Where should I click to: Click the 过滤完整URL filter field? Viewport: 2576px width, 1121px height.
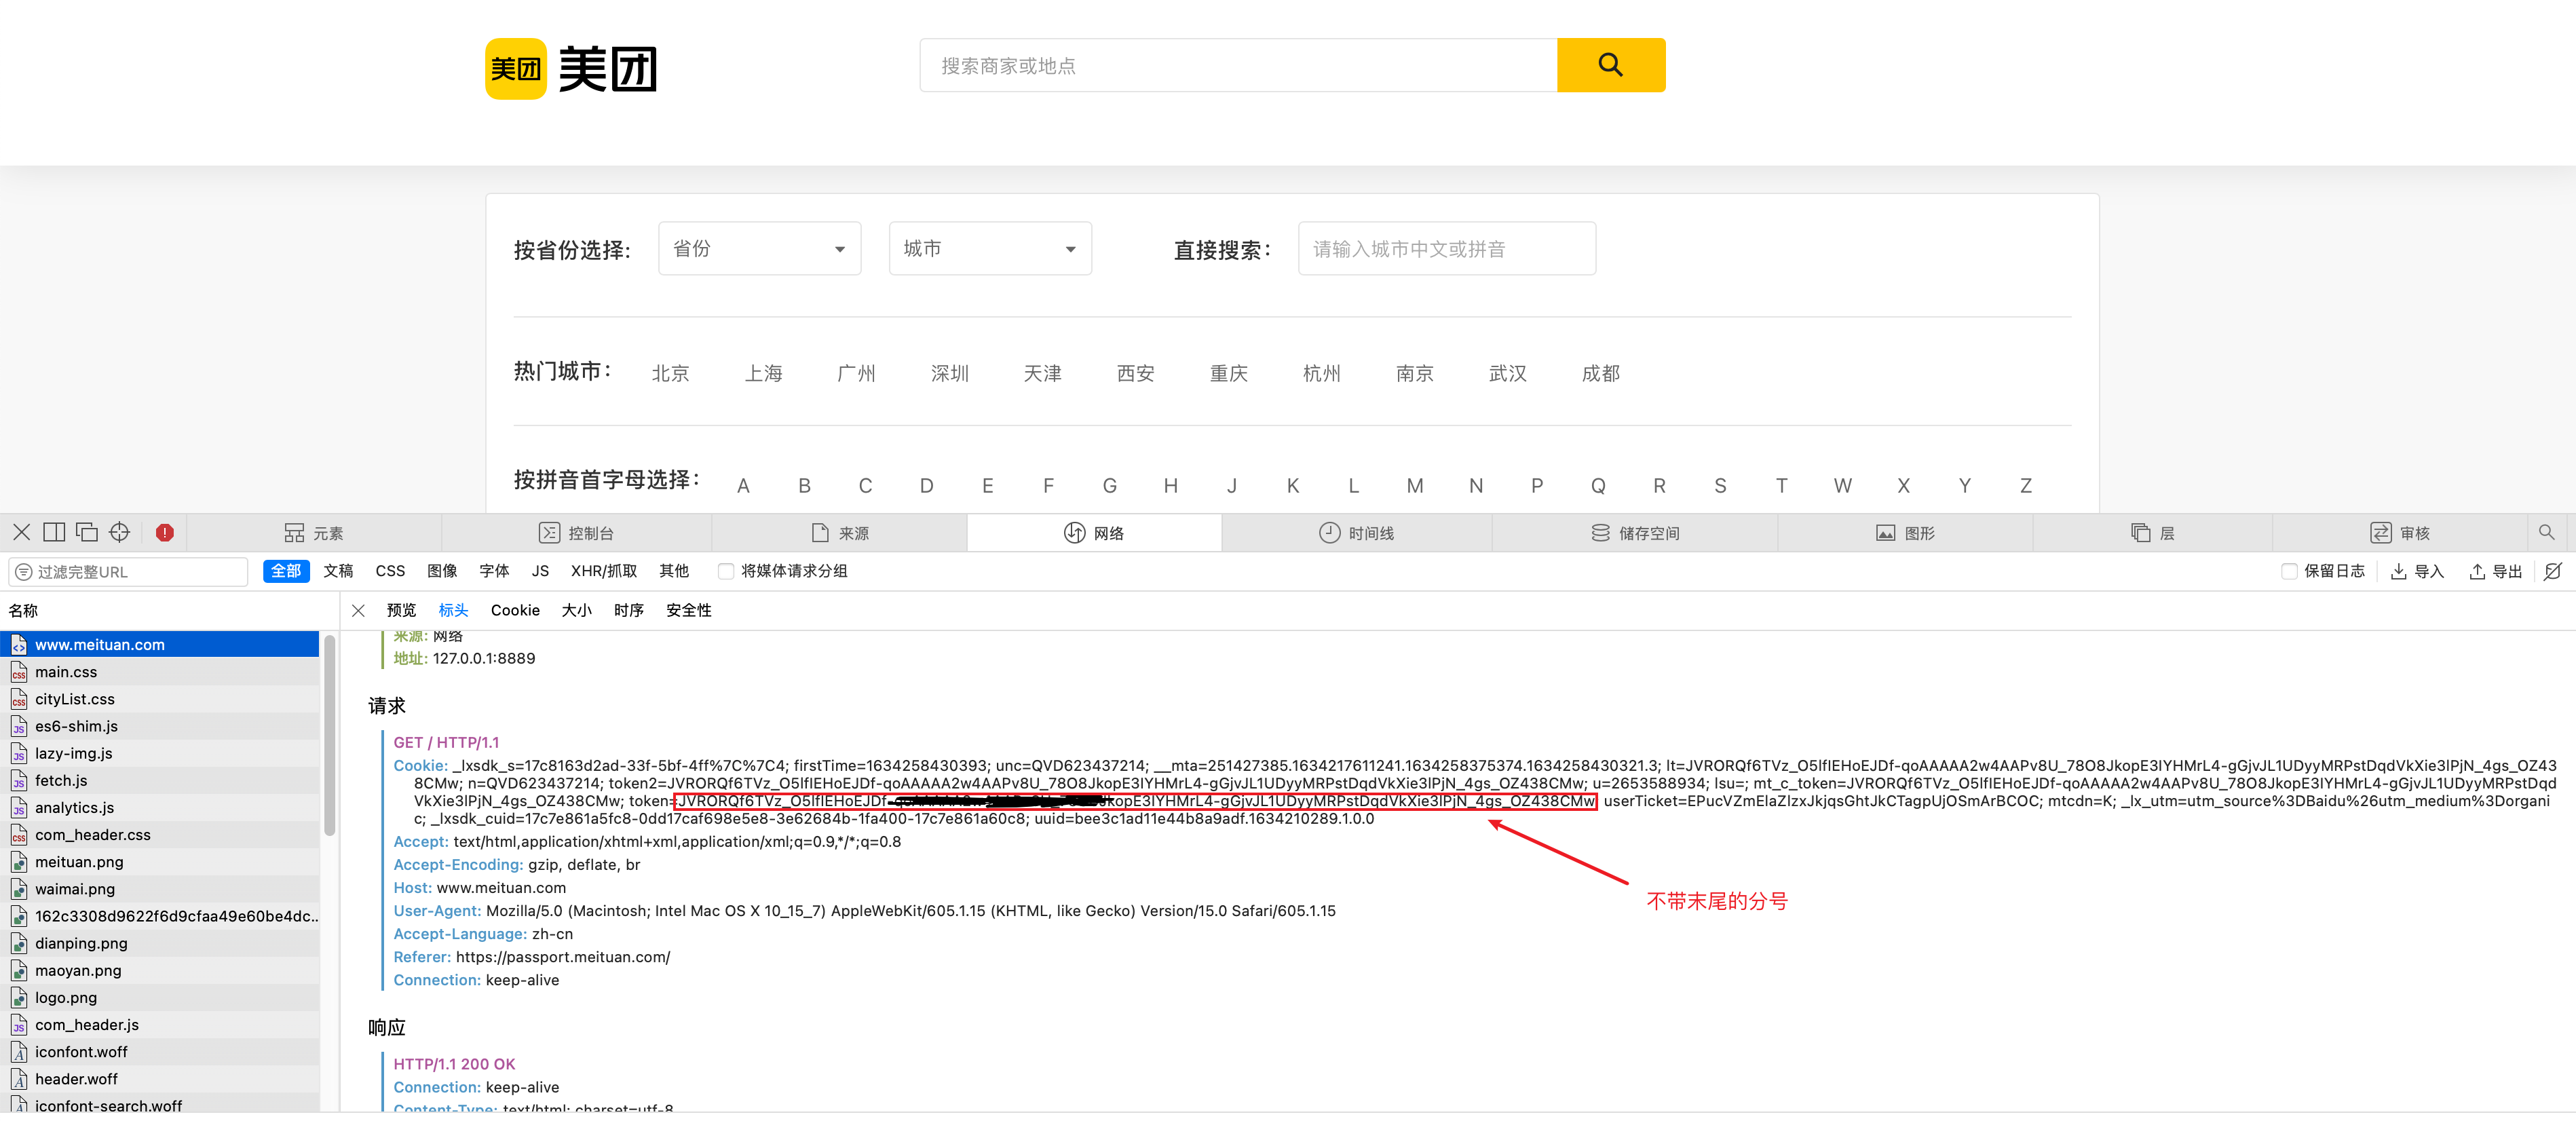point(129,572)
